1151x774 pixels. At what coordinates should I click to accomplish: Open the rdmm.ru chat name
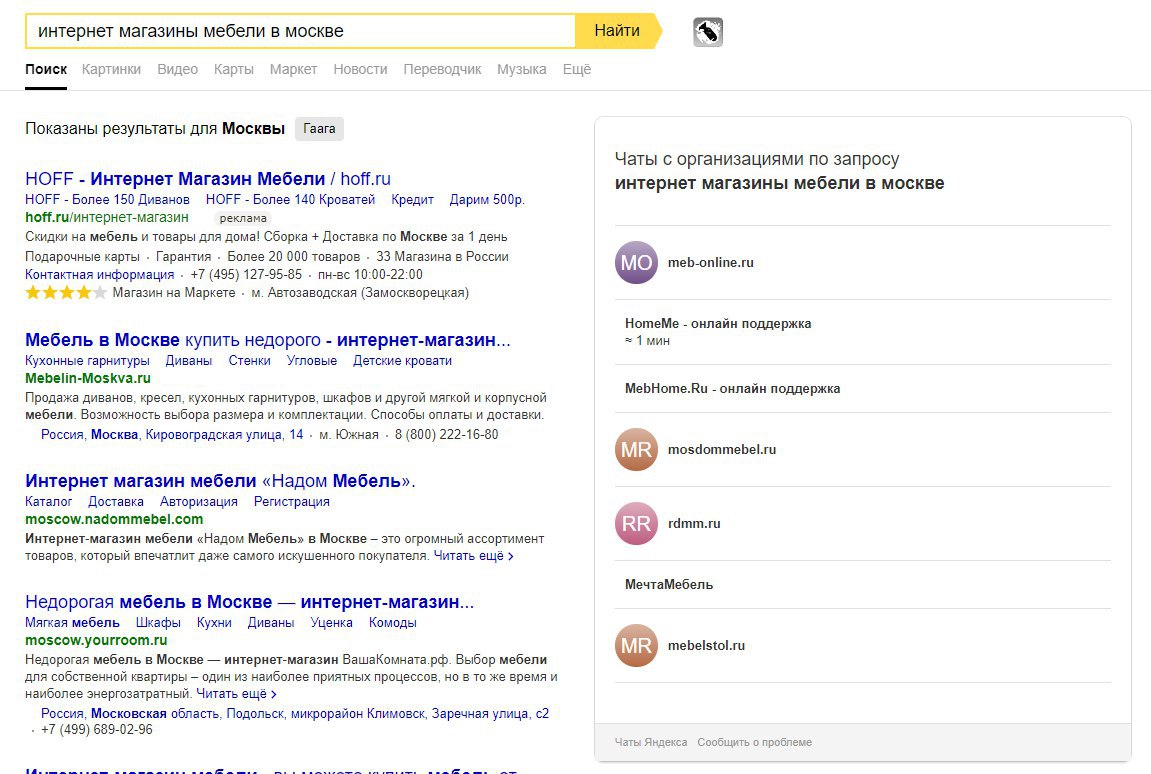tap(694, 524)
